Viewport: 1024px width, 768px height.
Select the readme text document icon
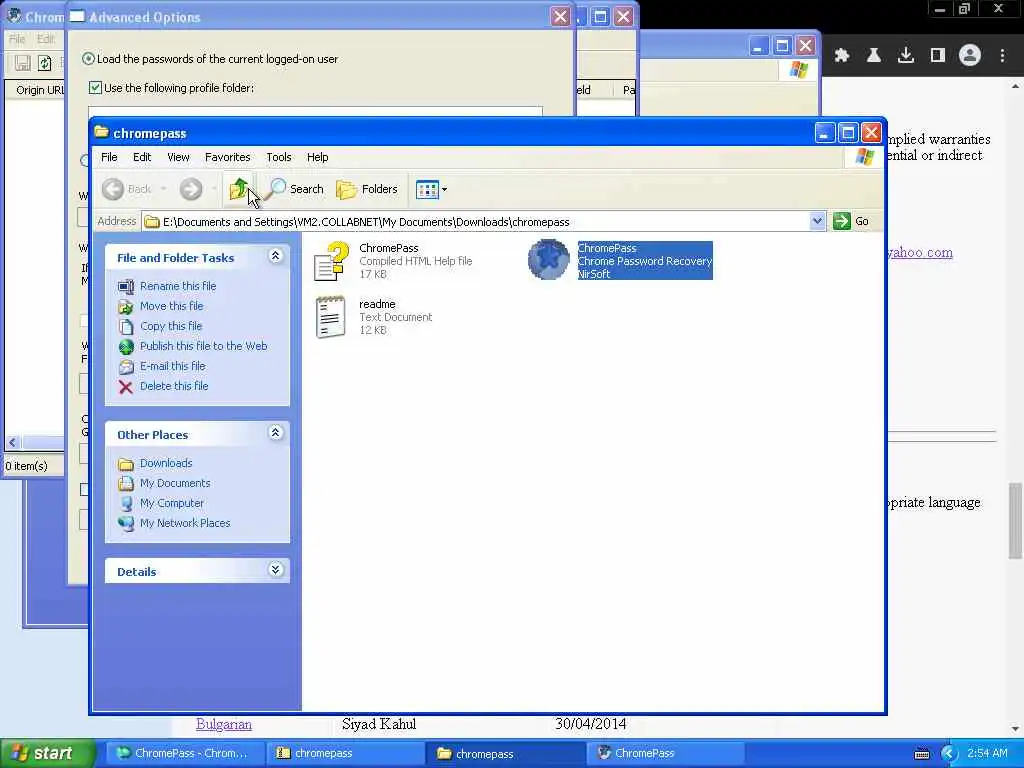coord(330,317)
